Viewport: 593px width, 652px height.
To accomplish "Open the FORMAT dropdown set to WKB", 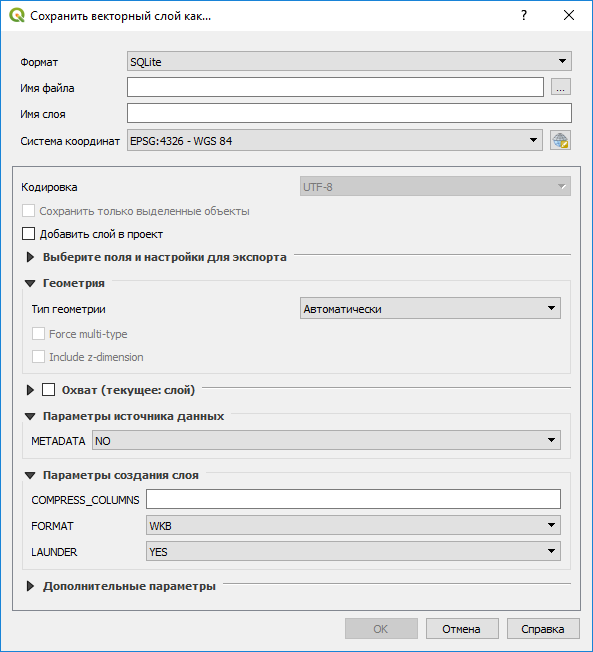I will point(353,526).
